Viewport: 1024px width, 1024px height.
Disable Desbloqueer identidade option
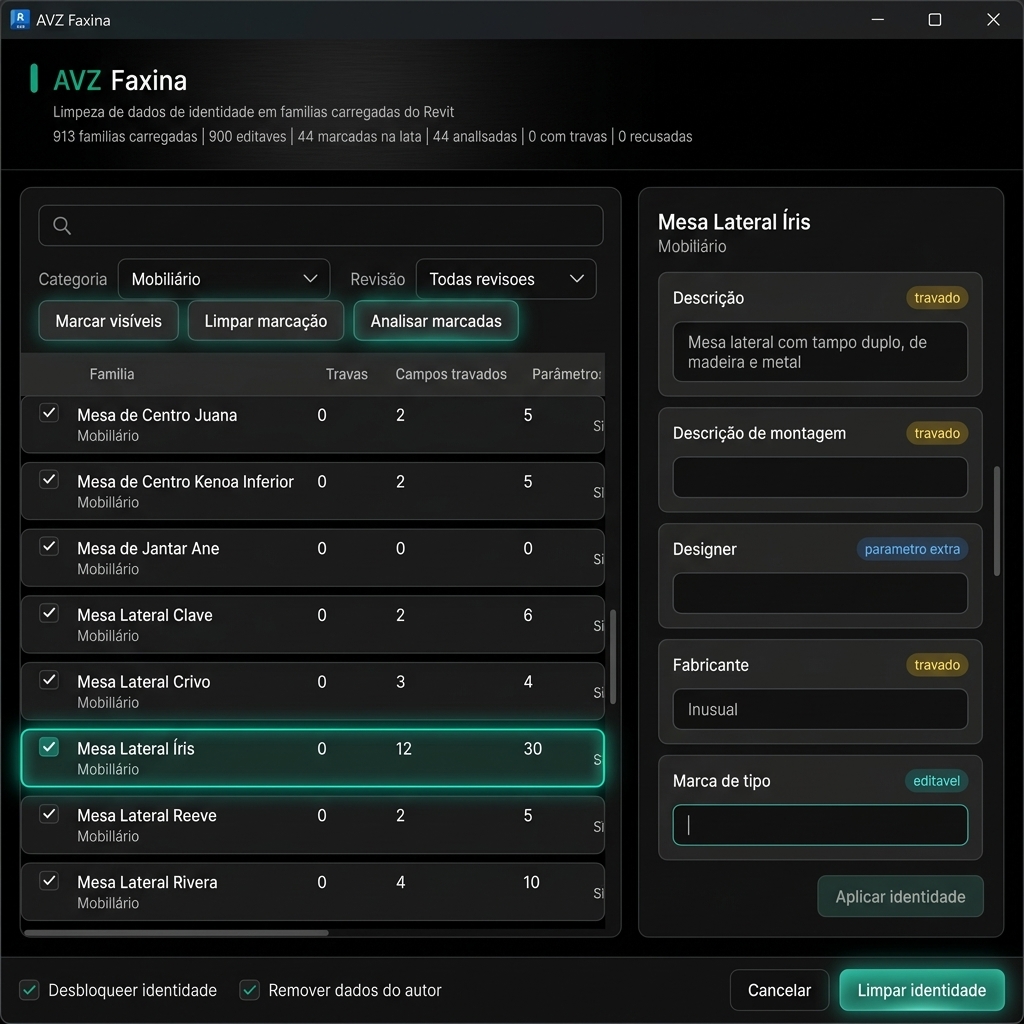coord(29,990)
